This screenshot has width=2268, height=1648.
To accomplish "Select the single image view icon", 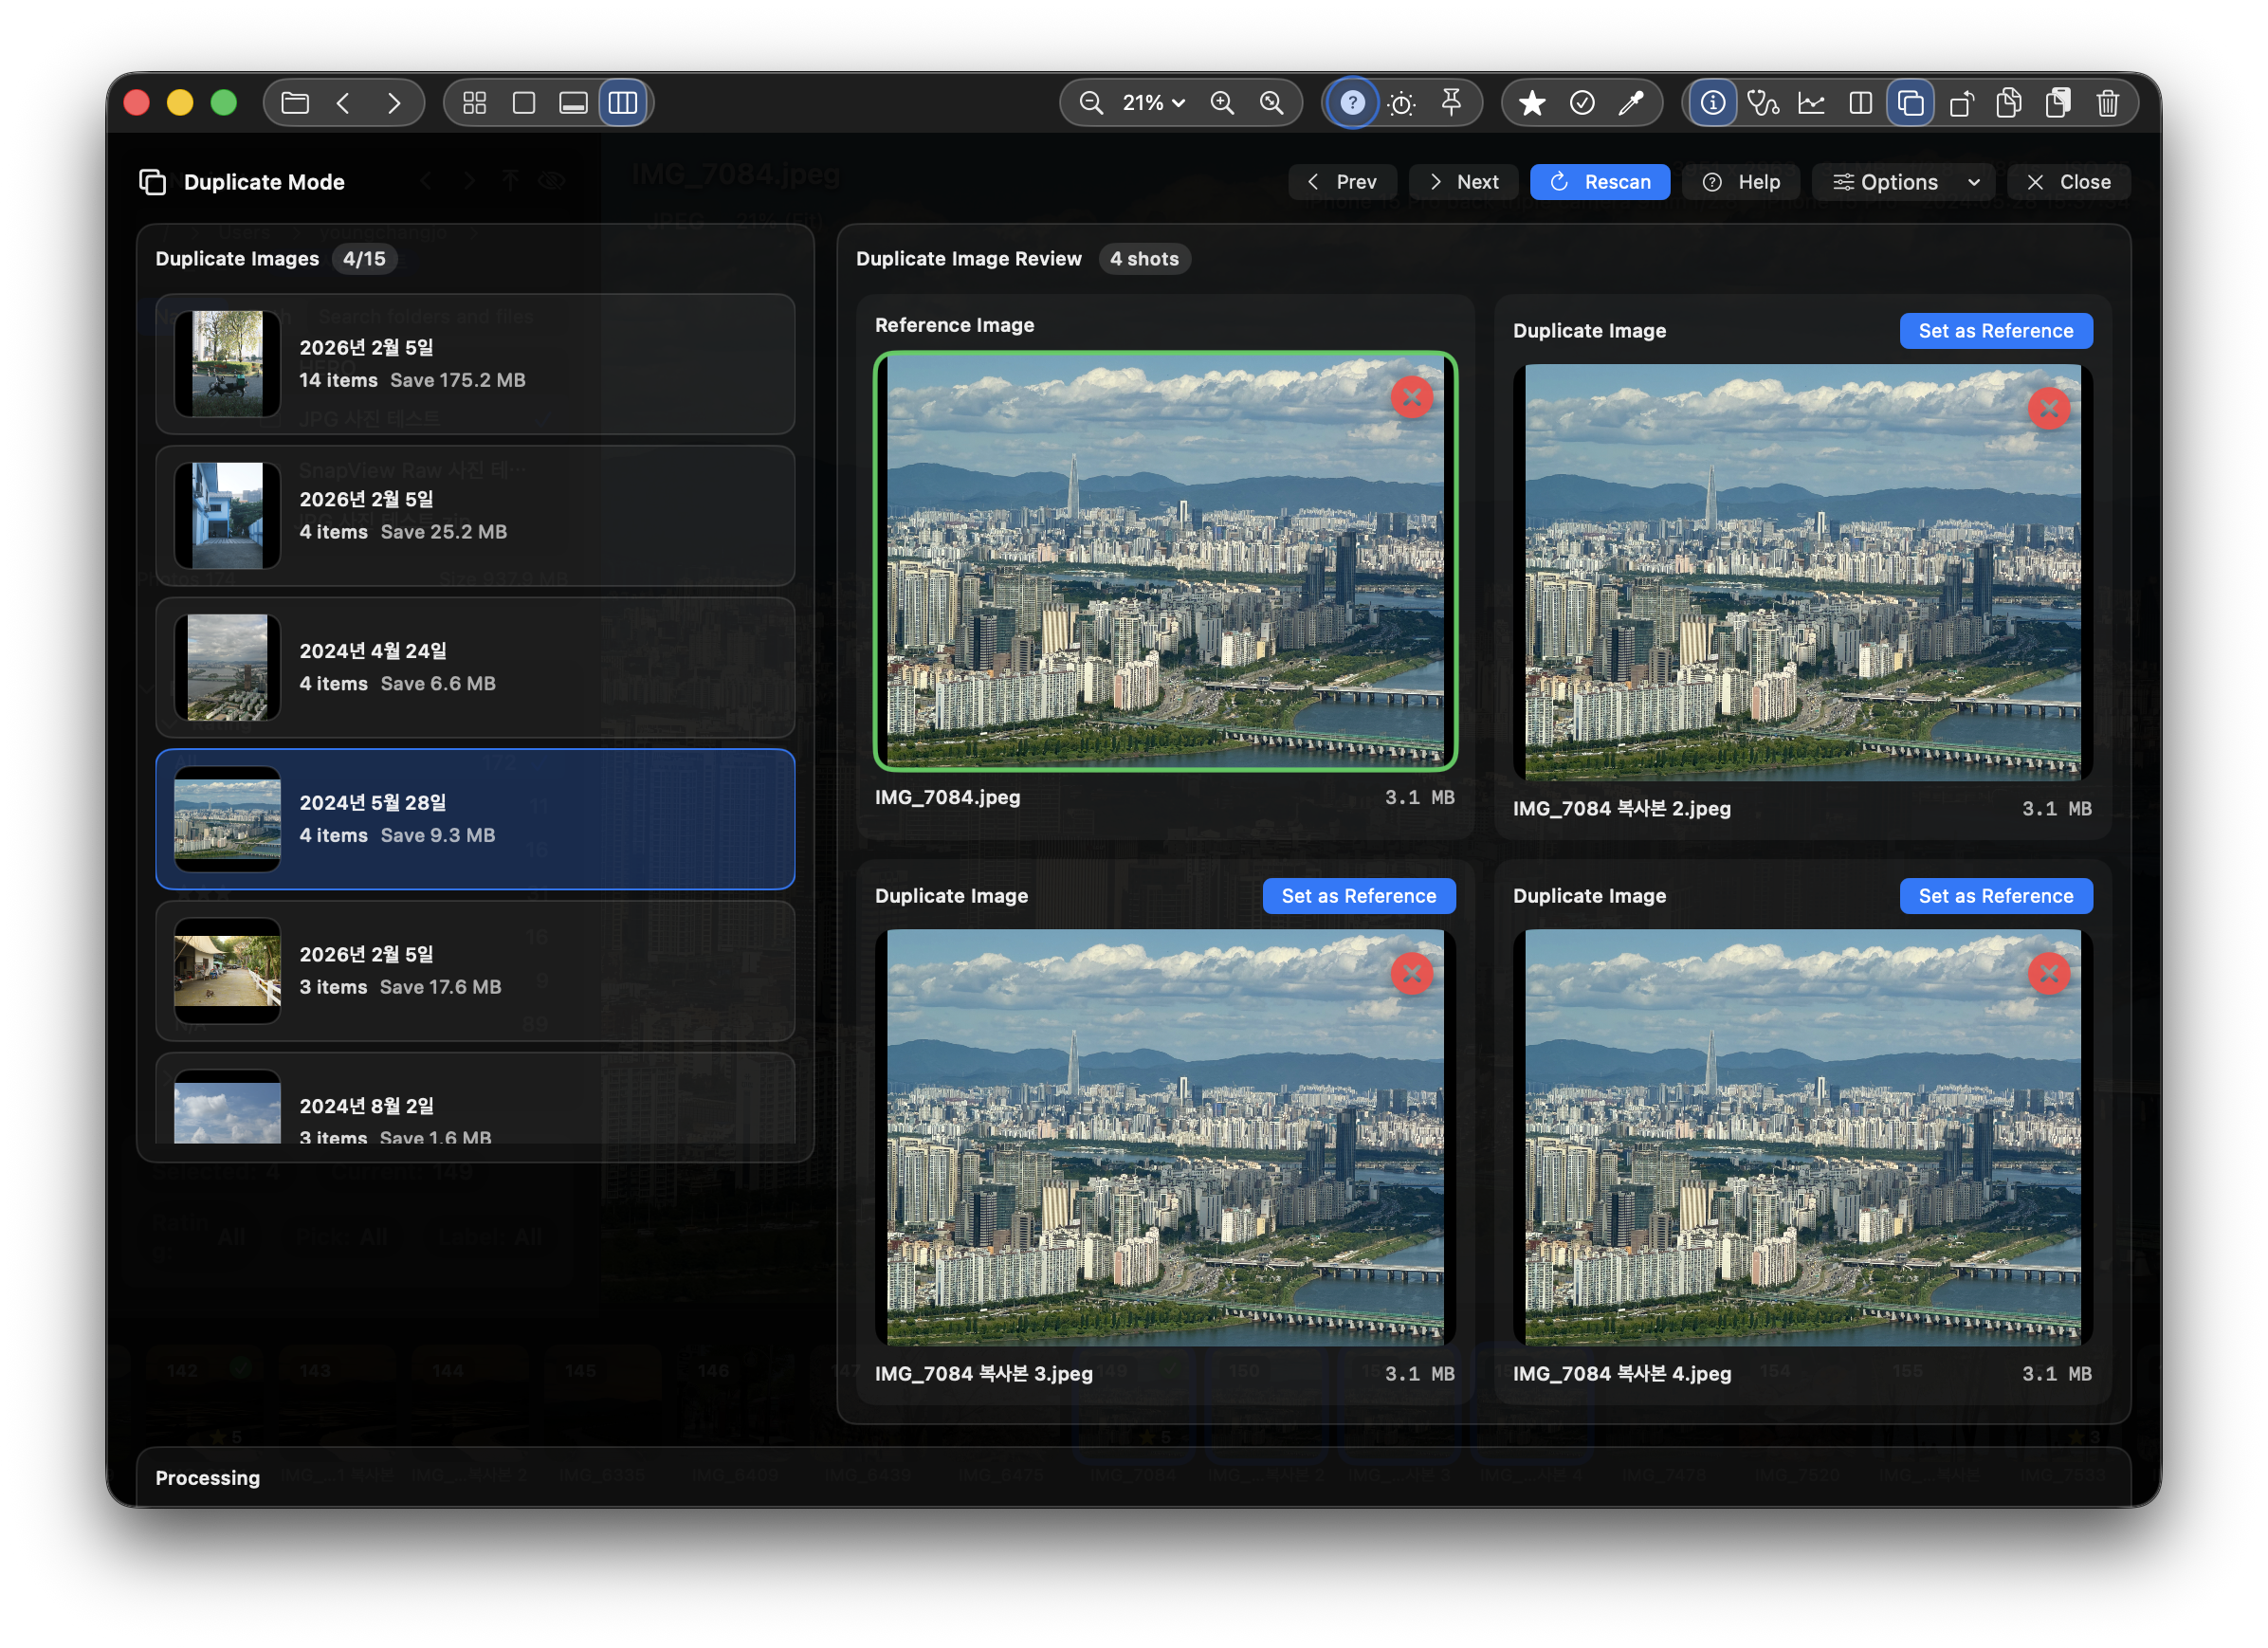I will (524, 102).
